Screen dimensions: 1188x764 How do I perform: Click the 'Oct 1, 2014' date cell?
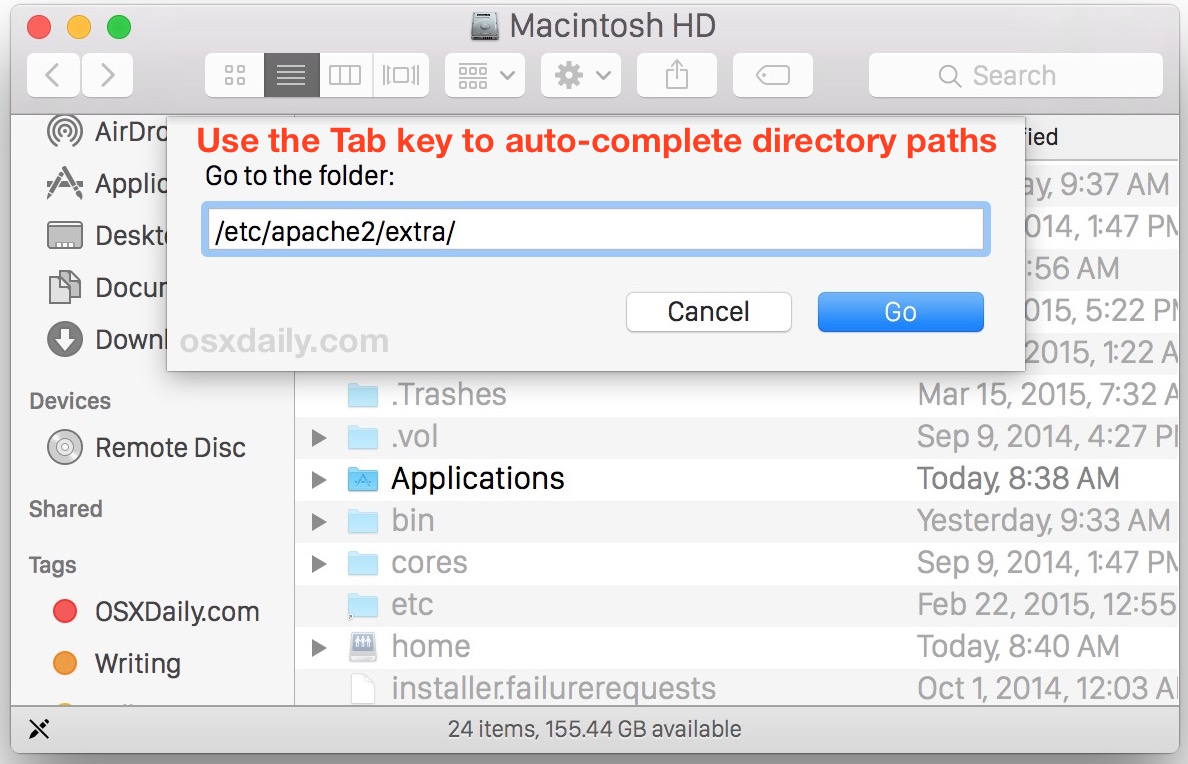pyautogui.click(x=1047, y=688)
